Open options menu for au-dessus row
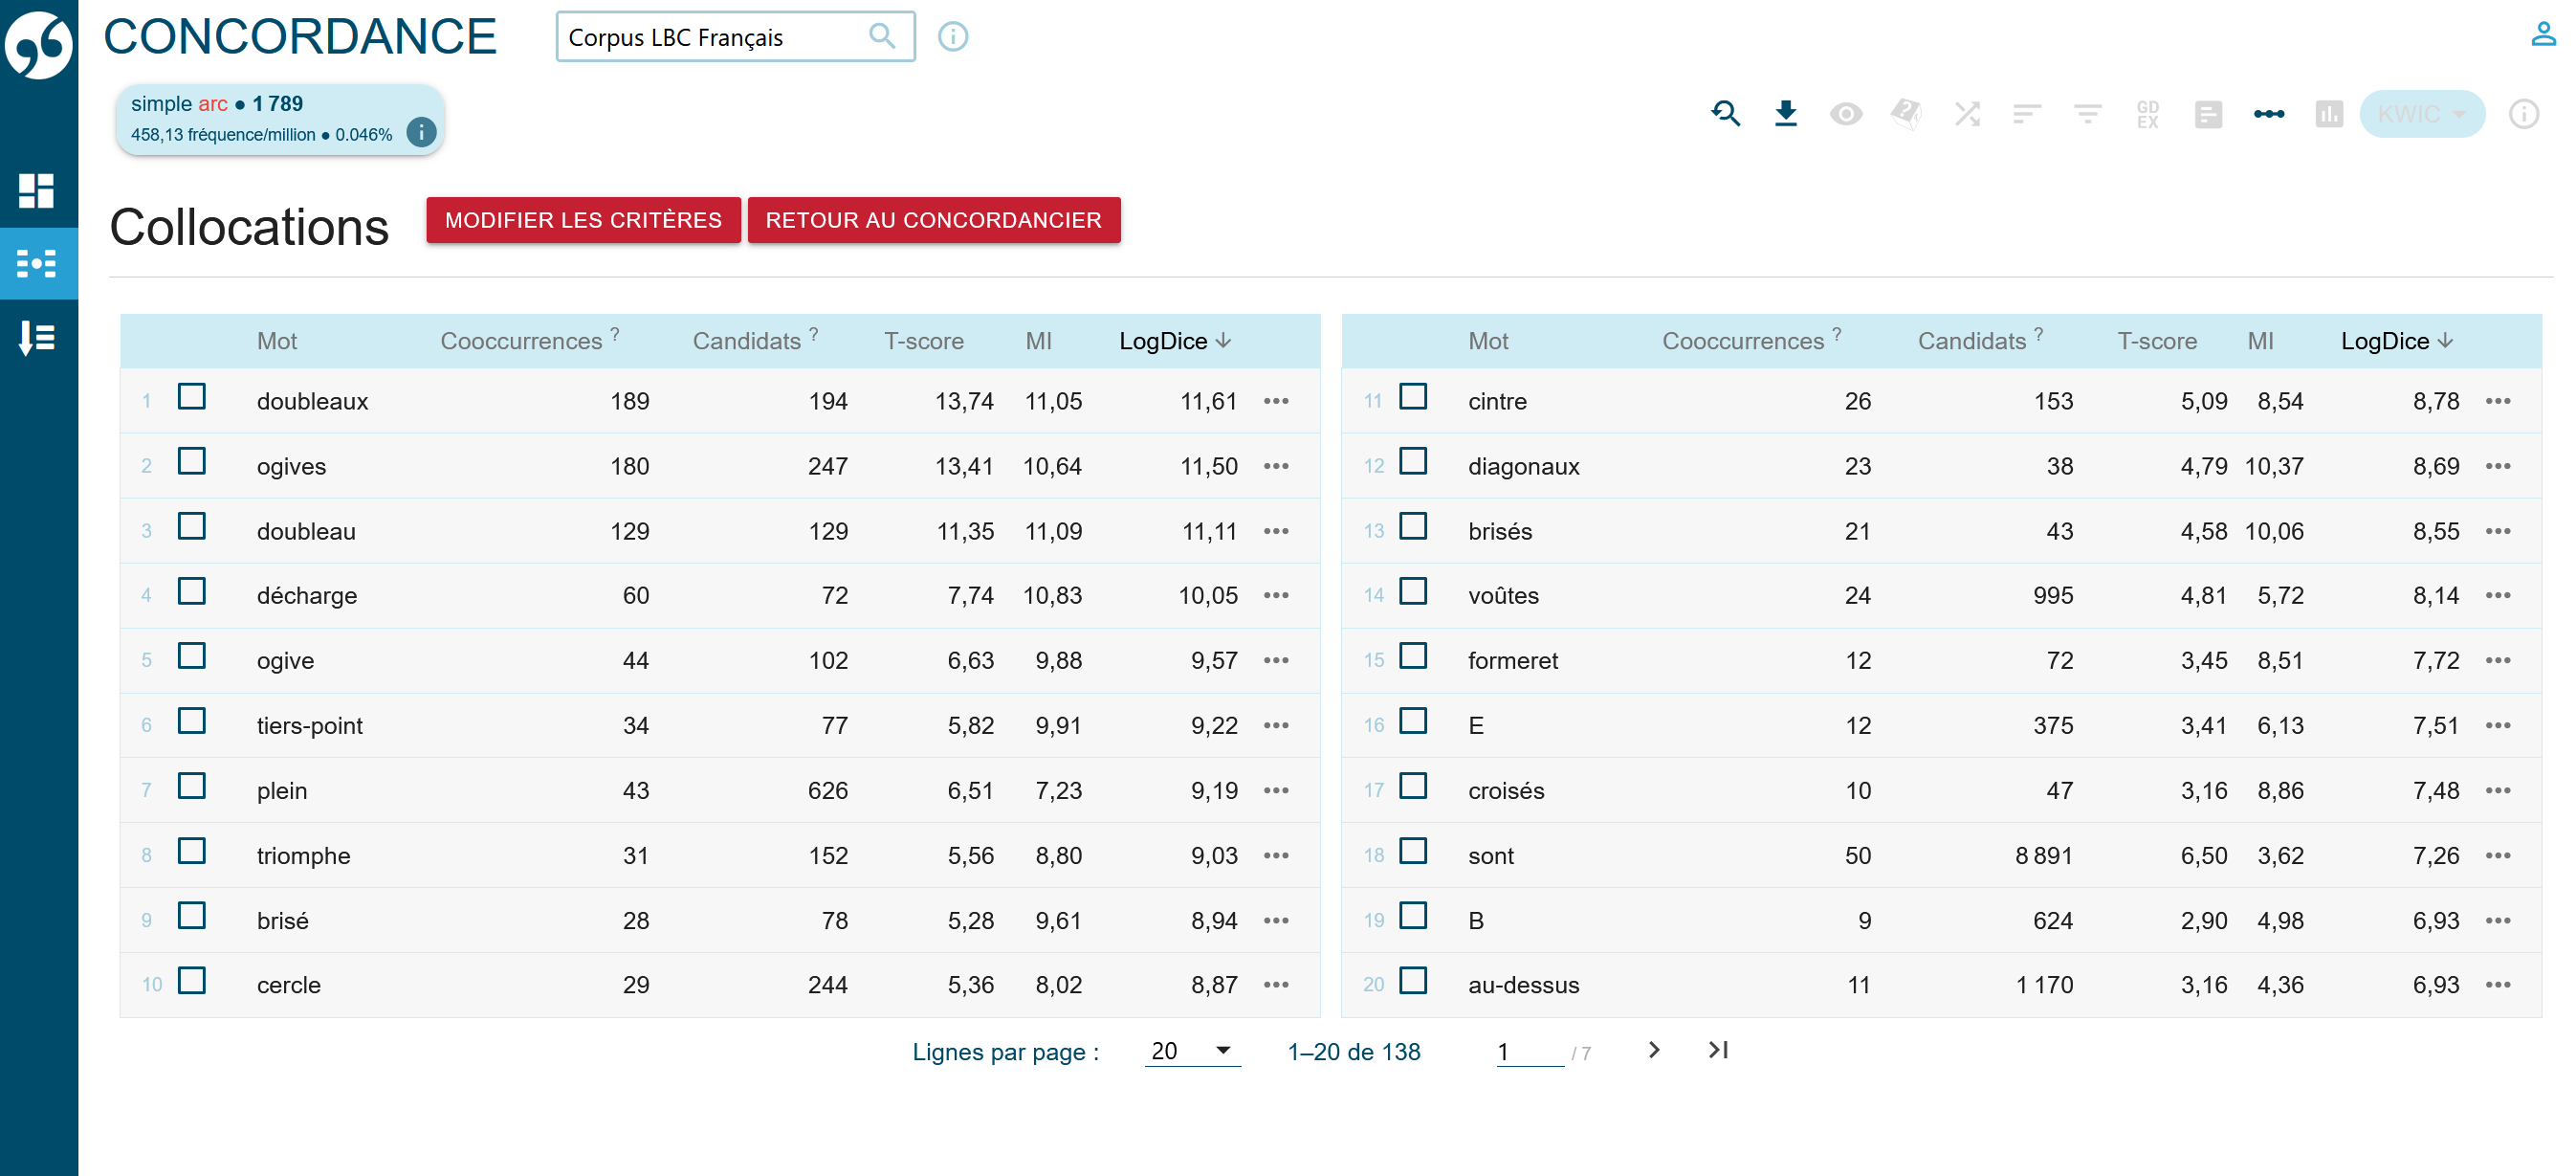Image resolution: width=2576 pixels, height=1176 pixels. tap(2498, 985)
